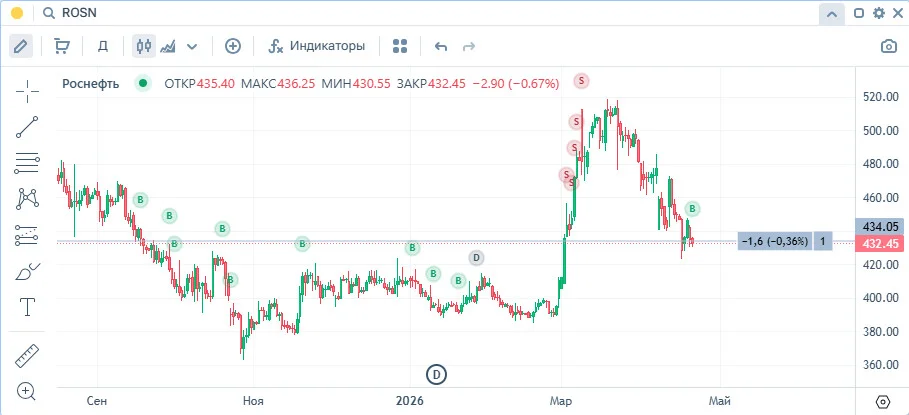Open the Индикаторы menu
Screen dimensions: 909x415
pos(317,46)
